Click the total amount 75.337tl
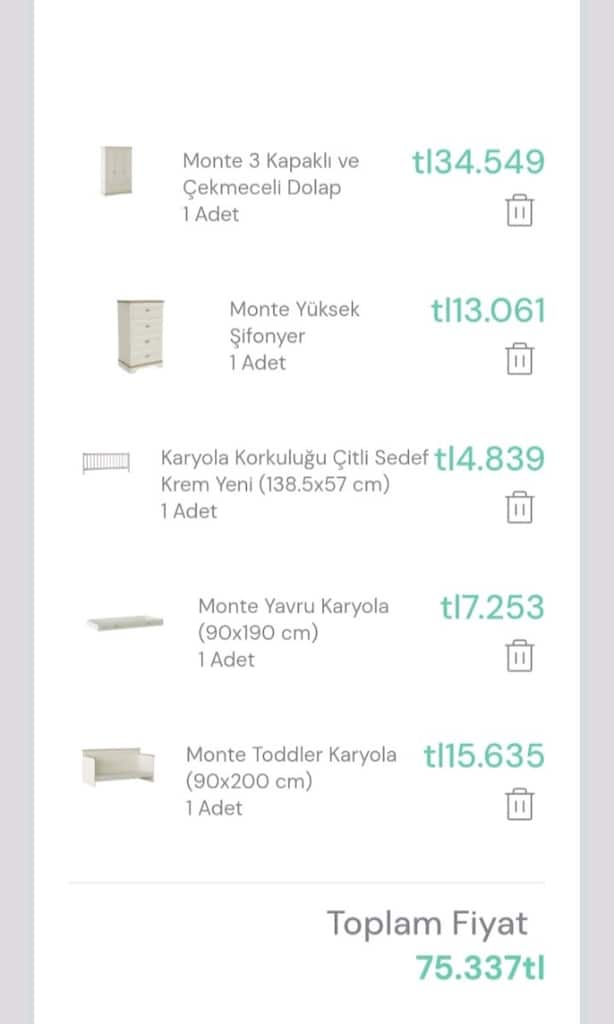 click(x=480, y=967)
